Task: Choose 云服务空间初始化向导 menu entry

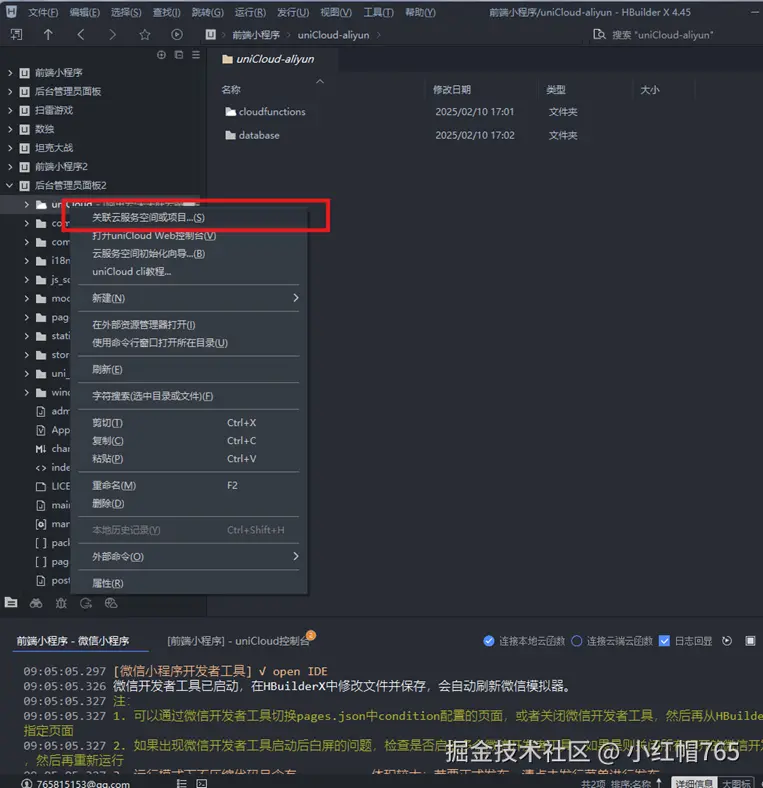Action: [189, 253]
